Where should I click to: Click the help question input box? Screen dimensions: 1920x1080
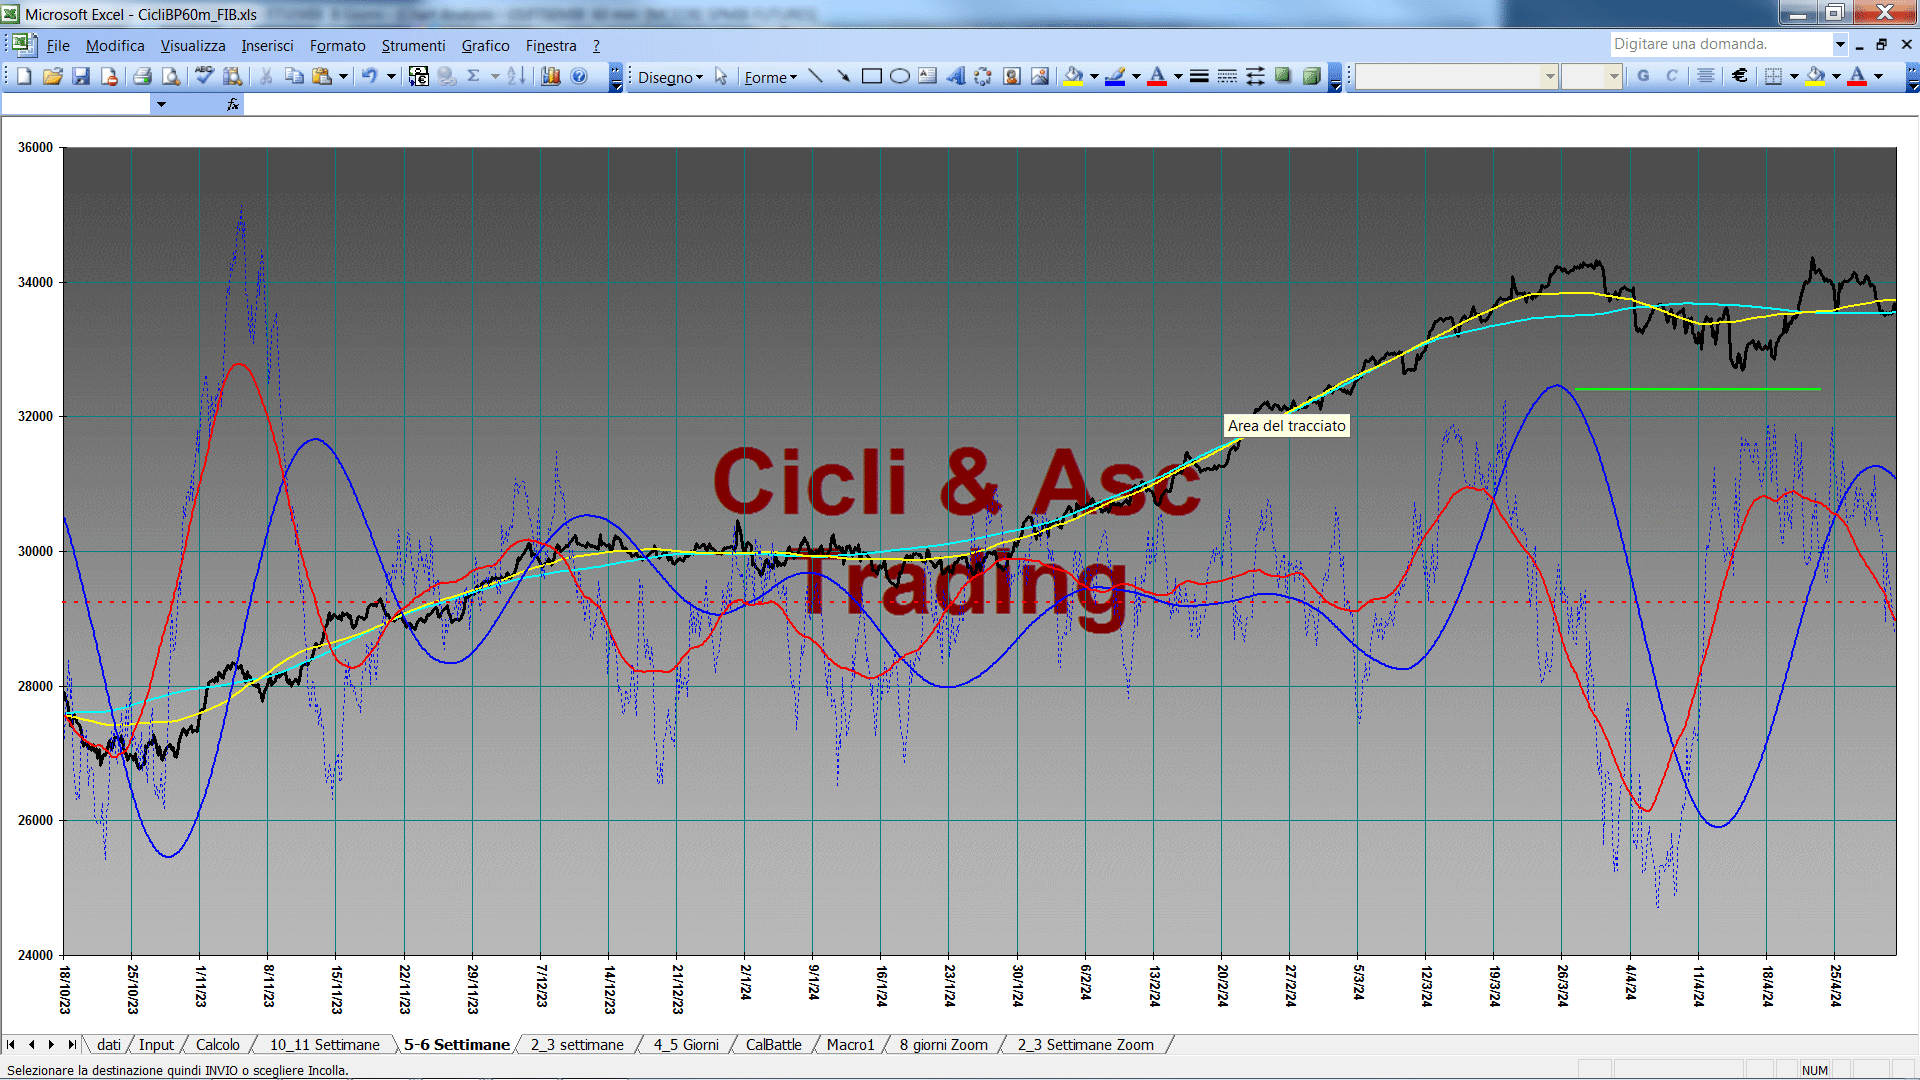(x=1720, y=44)
